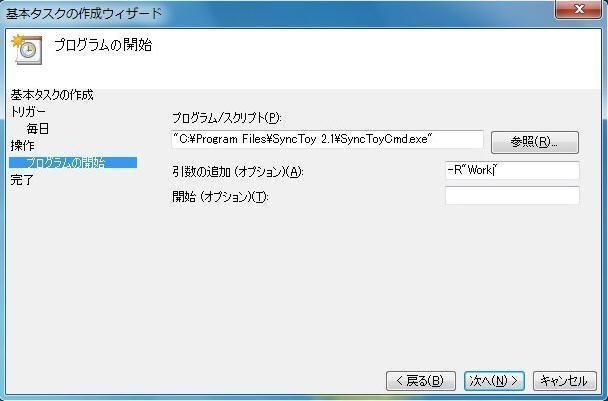Click the empty 開始 (オプション) field

pos(512,195)
